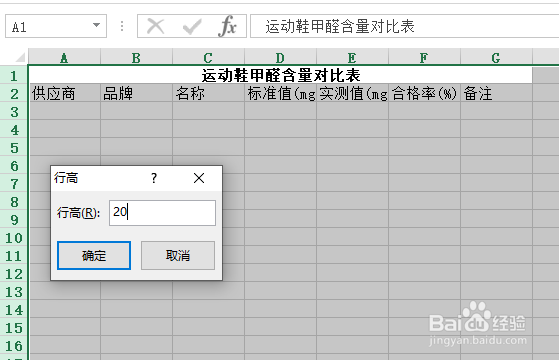Click the formula bar text 运动鞋甲醛含量对比表
Screen dimensions: 559x360
tap(340, 26)
